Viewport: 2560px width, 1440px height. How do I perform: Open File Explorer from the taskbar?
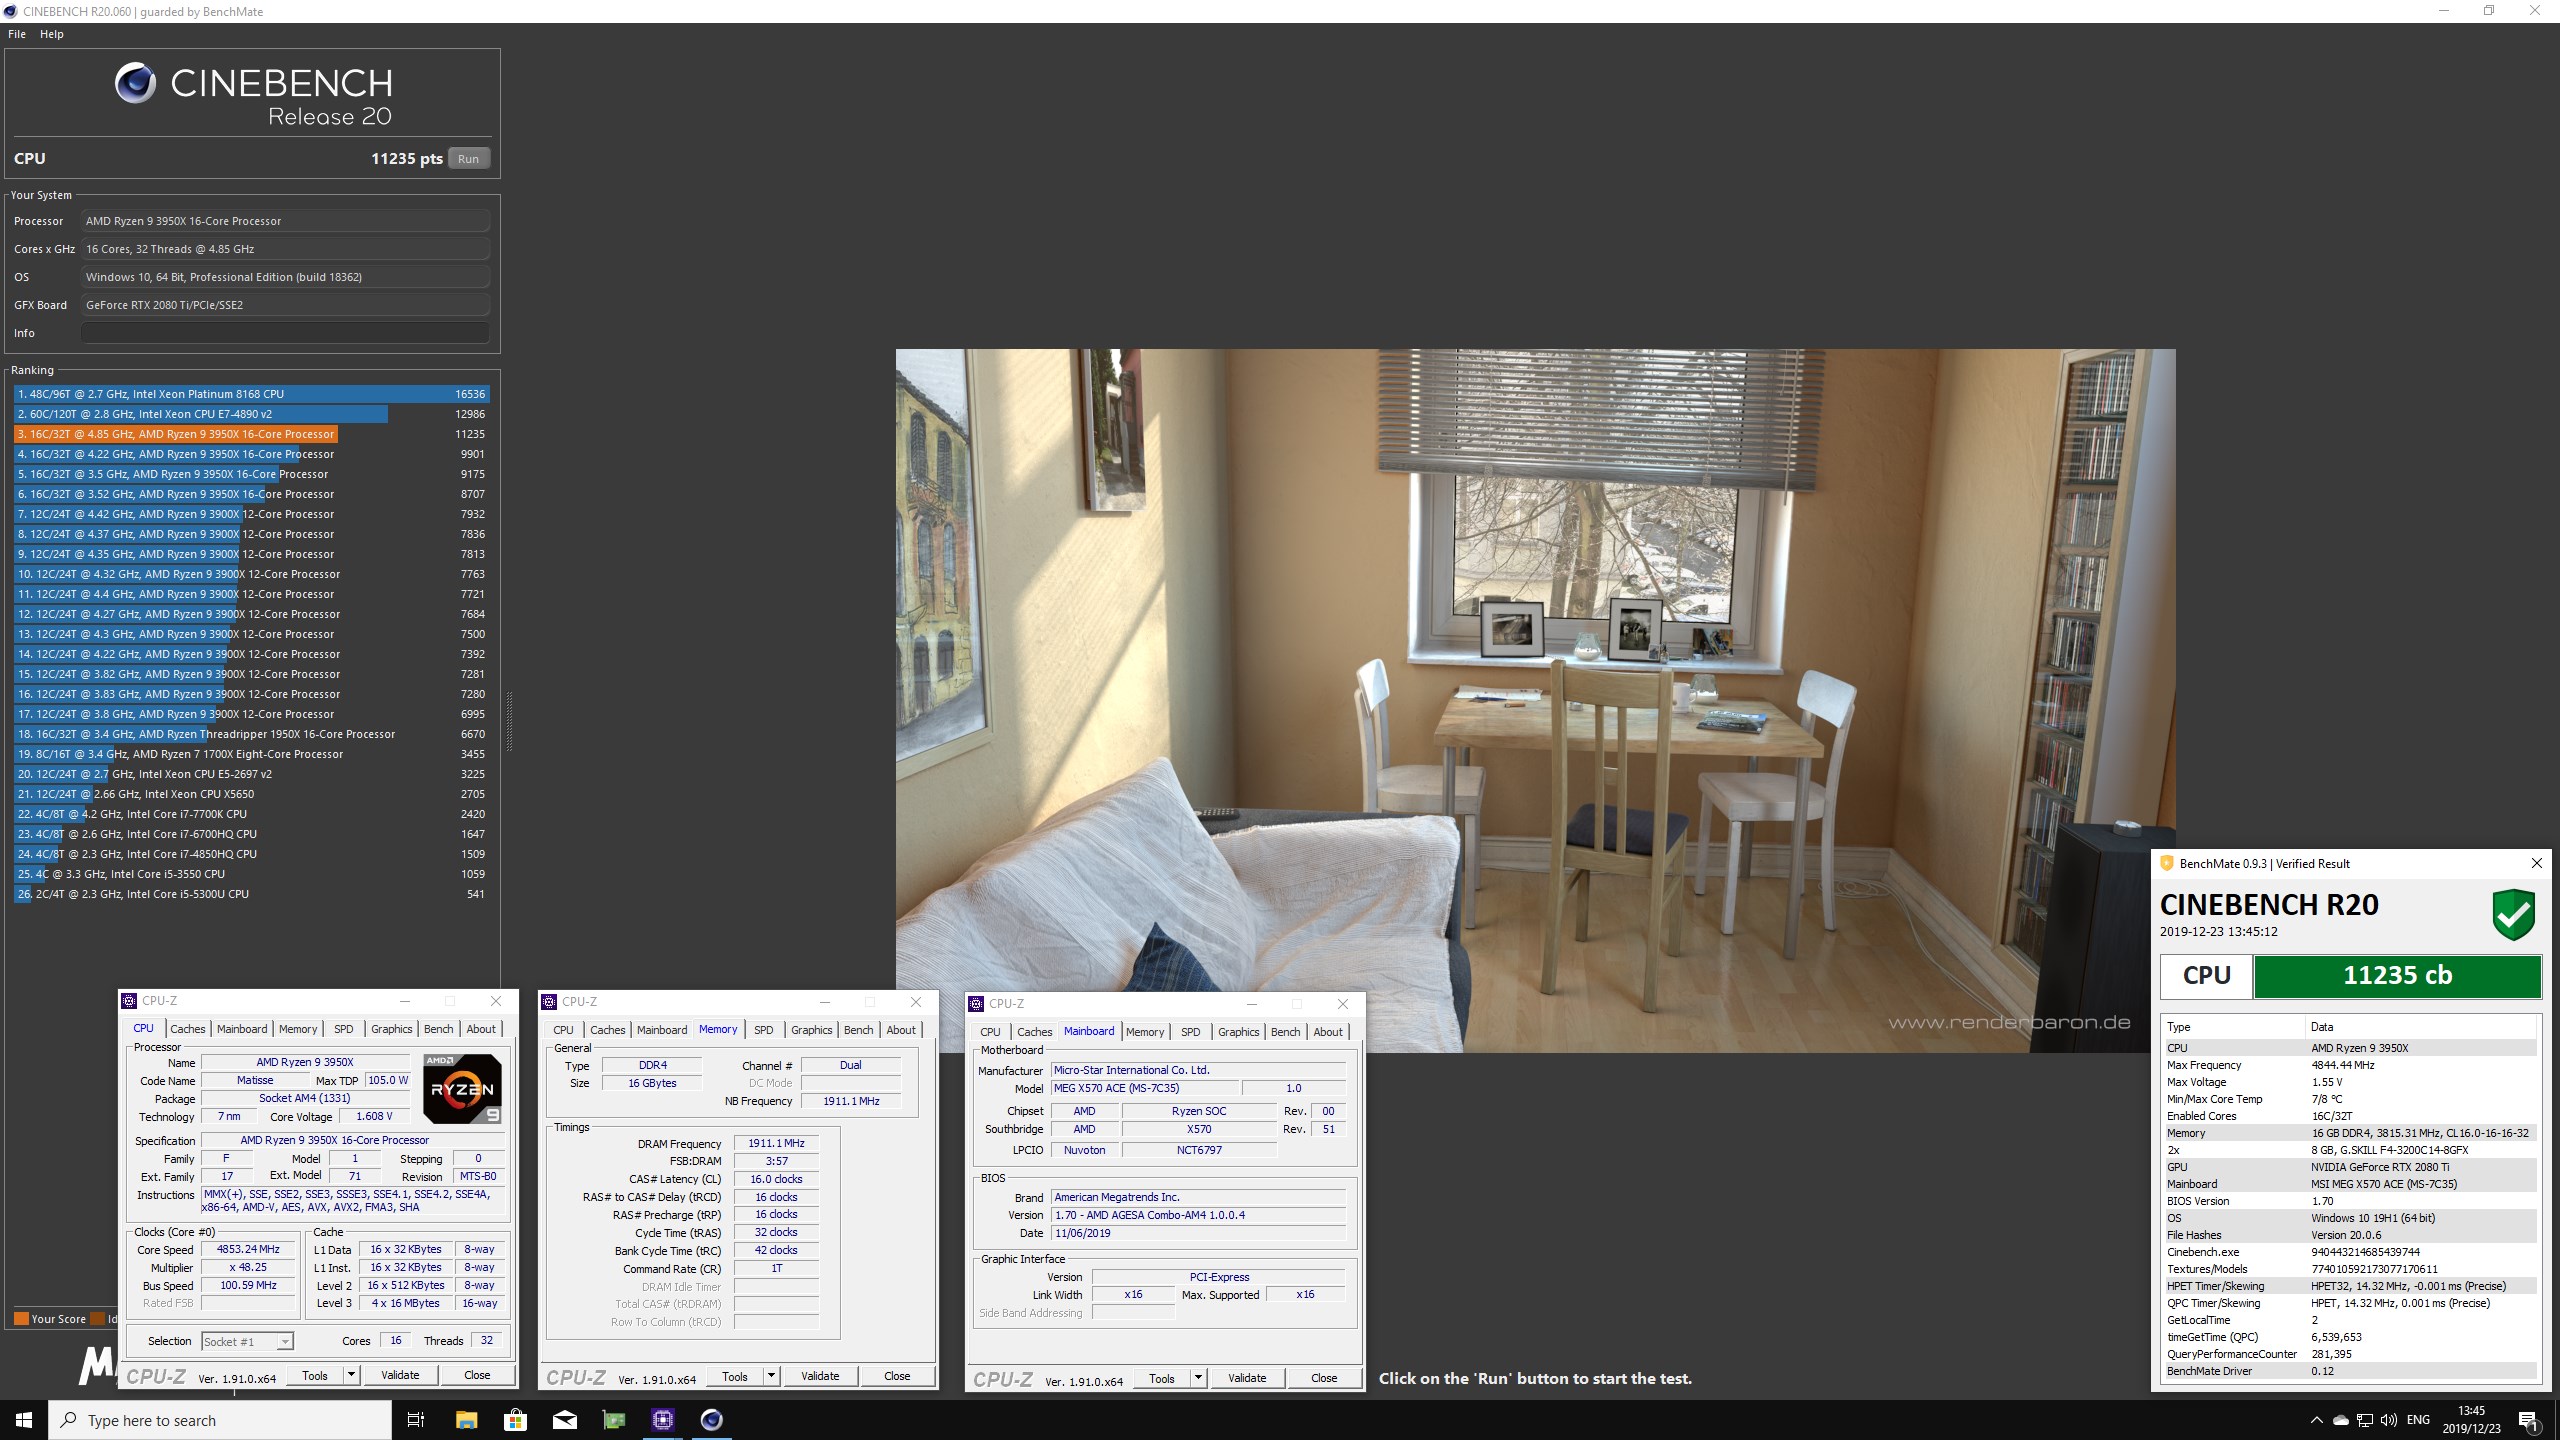(x=466, y=1420)
